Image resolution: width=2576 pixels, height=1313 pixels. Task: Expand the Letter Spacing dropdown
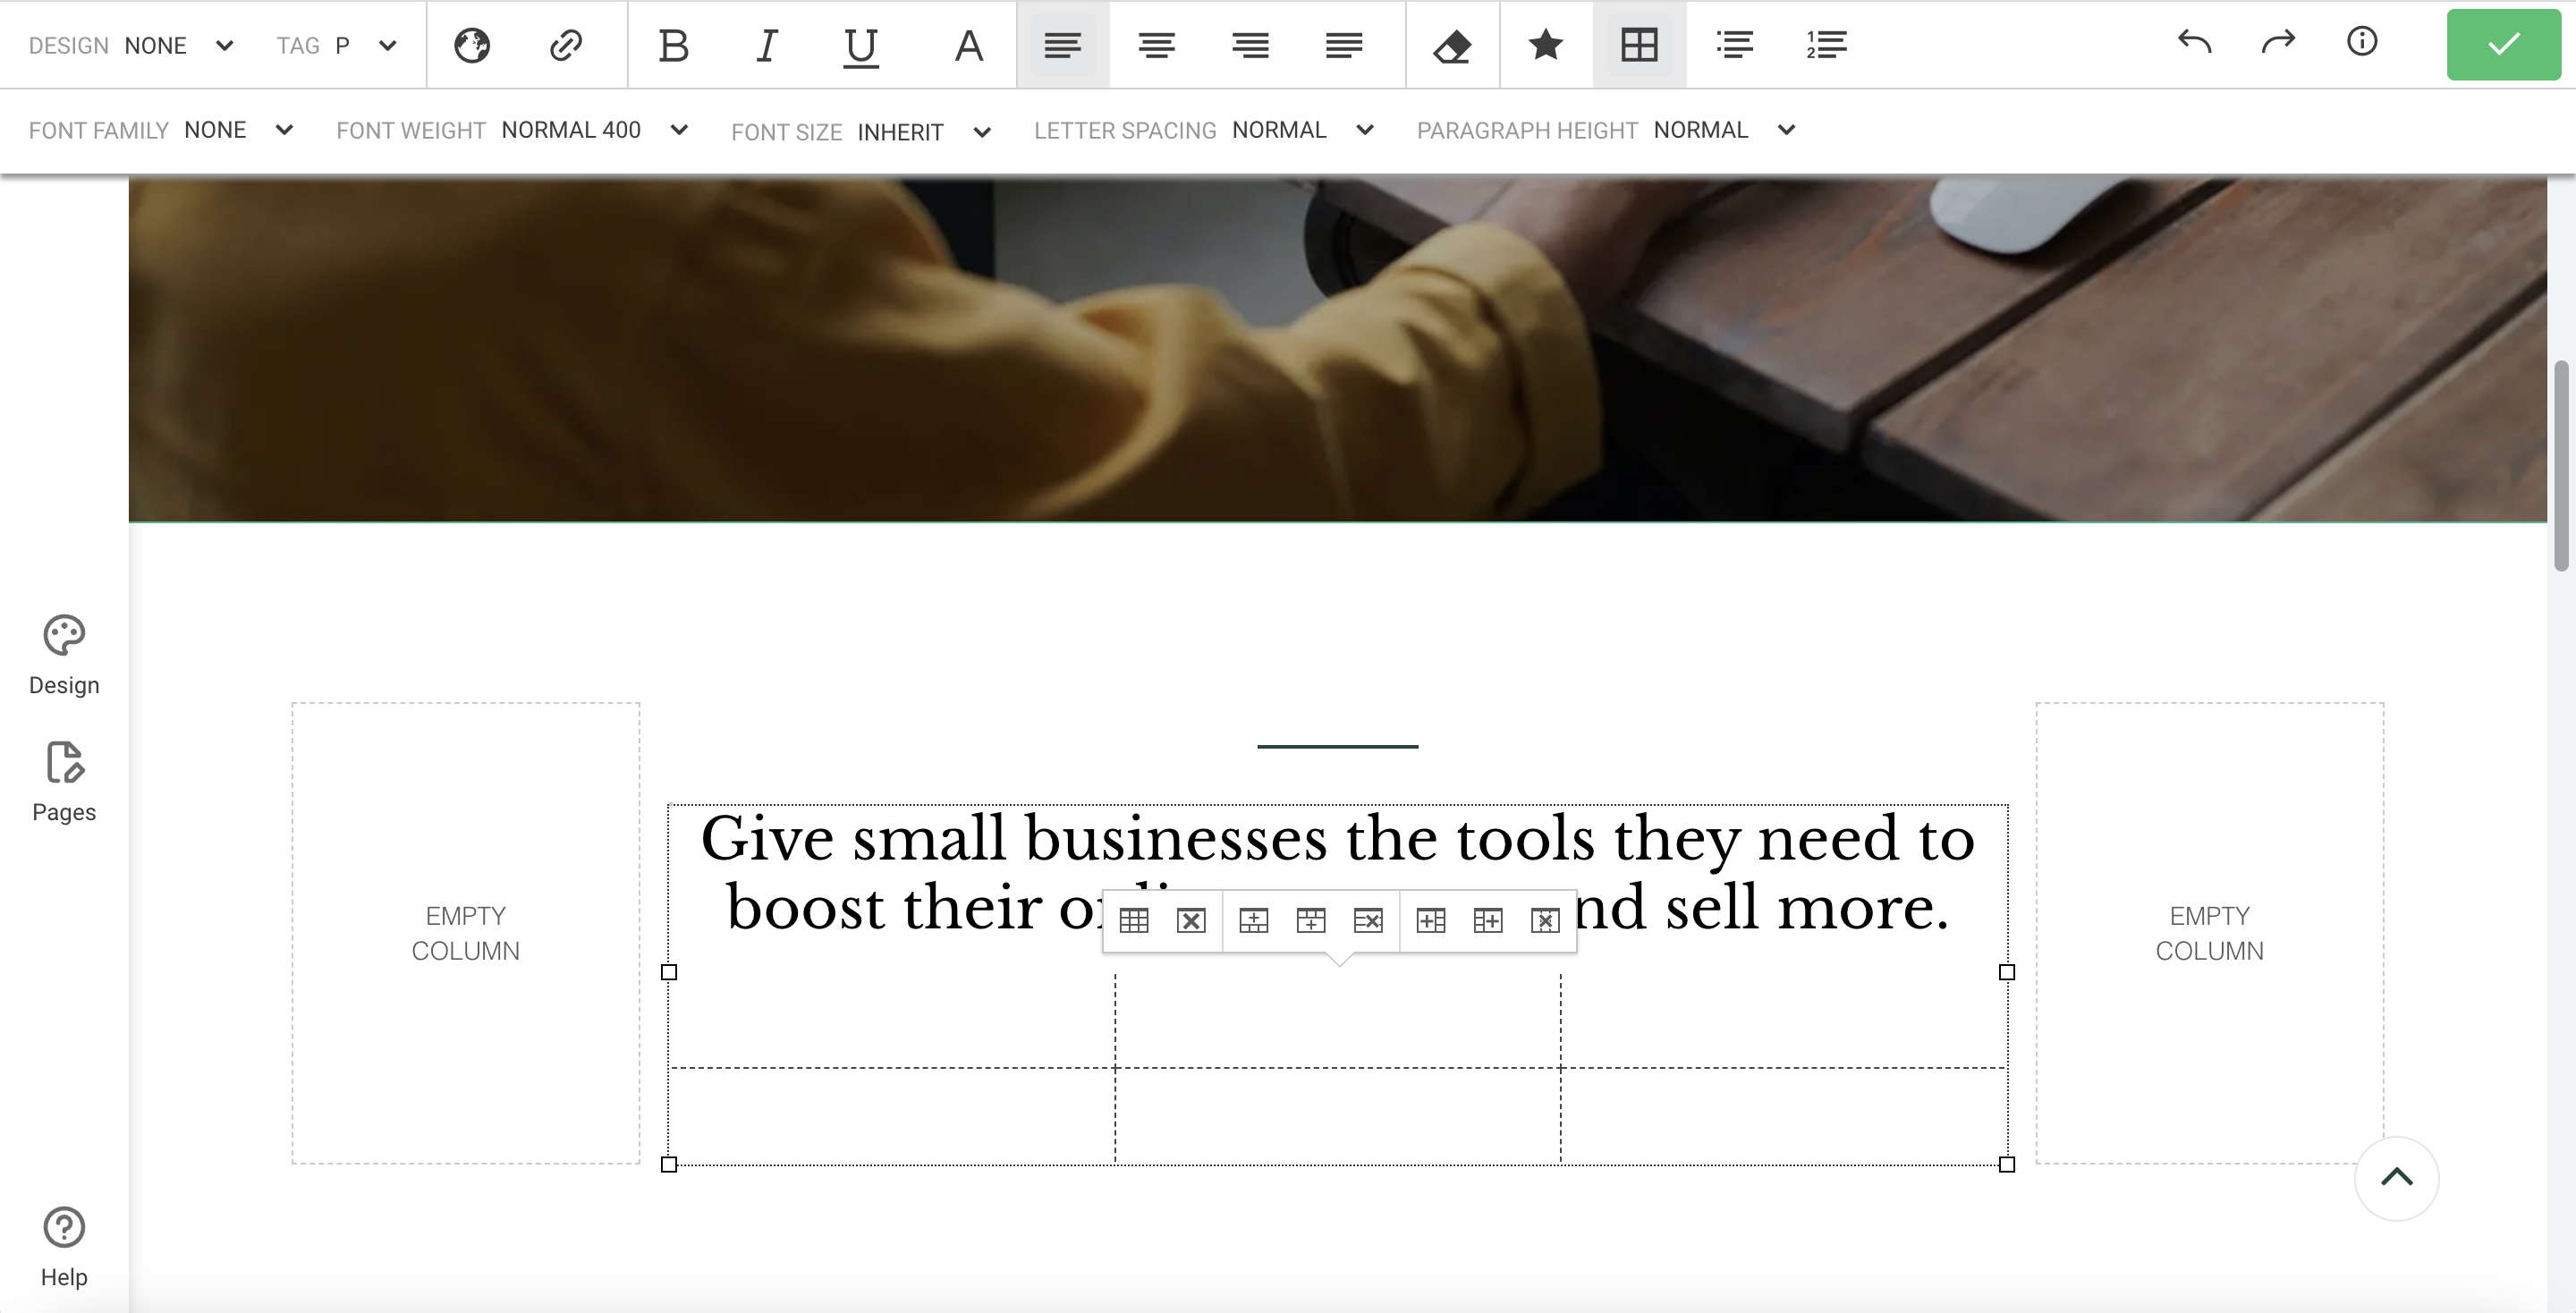[x=1204, y=130]
